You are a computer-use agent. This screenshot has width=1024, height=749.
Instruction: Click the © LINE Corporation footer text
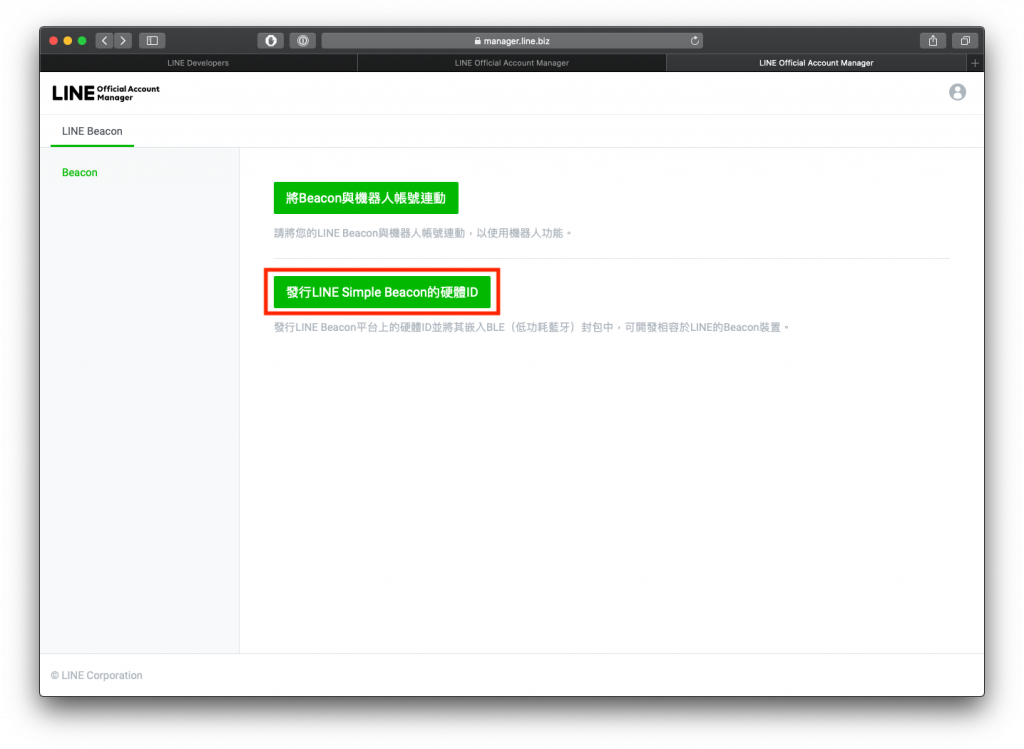(x=97, y=675)
